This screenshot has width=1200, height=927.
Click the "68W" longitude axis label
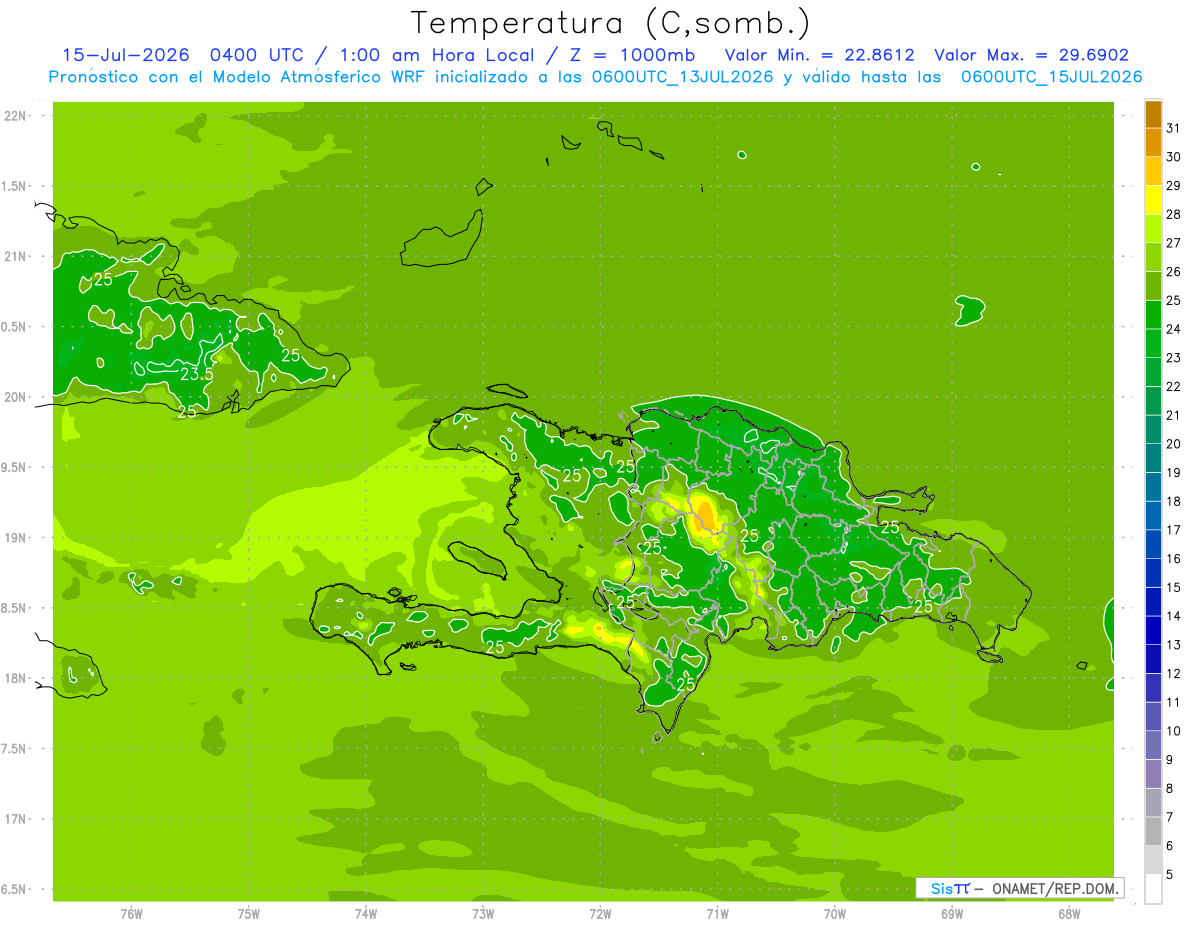[x=1069, y=914]
